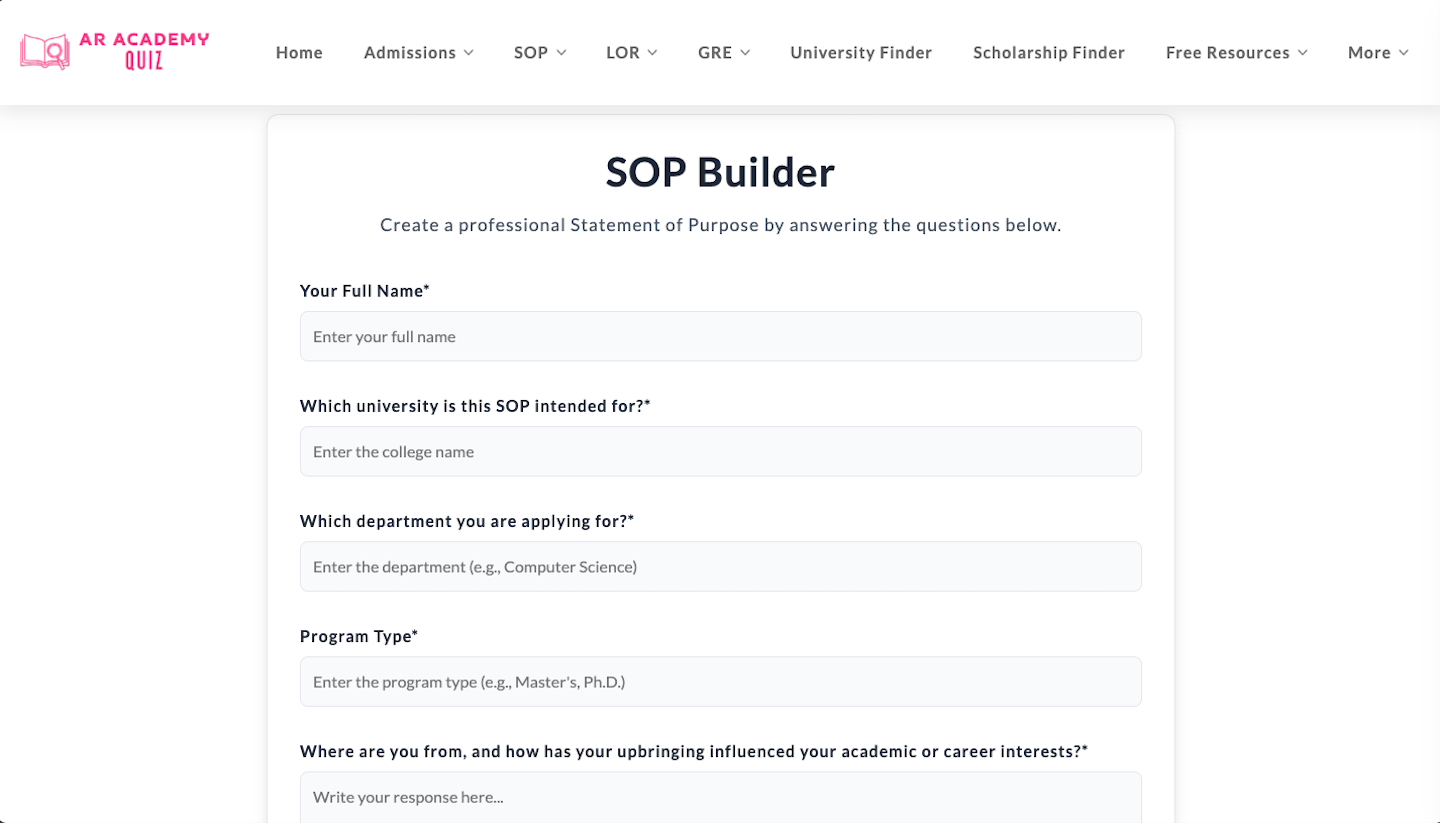The height and width of the screenshot is (823, 1440).
Task: Click the chevron beside GRE
Action: [x=745, y=53]
